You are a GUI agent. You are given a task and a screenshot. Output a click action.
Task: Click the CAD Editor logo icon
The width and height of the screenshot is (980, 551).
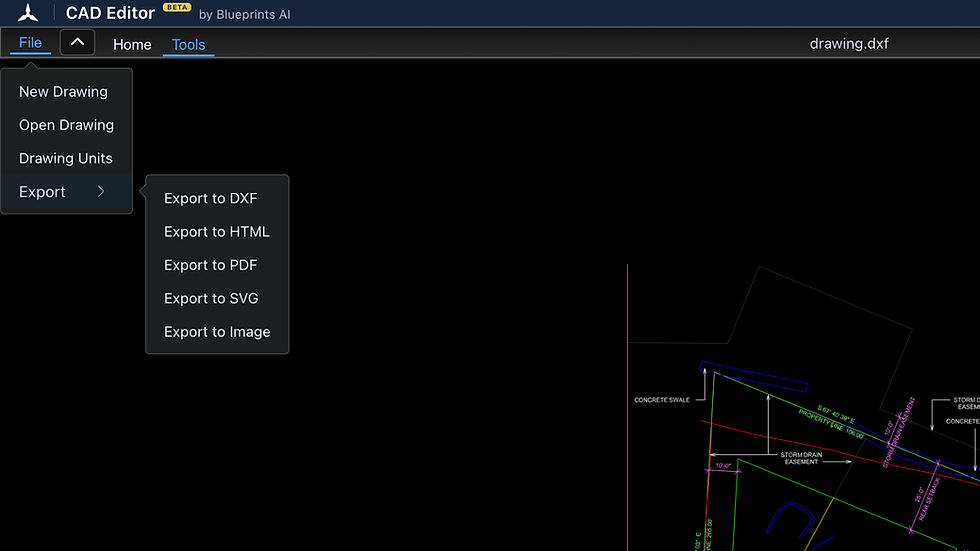[28, 12]
